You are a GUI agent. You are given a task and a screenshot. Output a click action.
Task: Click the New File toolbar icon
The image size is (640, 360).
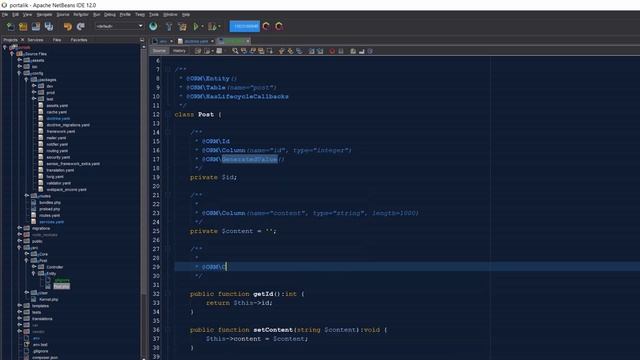10,27
